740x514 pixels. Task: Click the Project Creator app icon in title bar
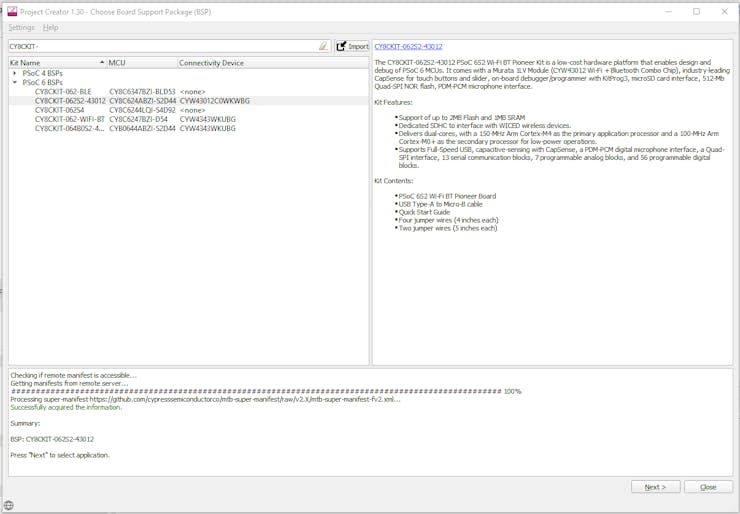tap(12, 11)
